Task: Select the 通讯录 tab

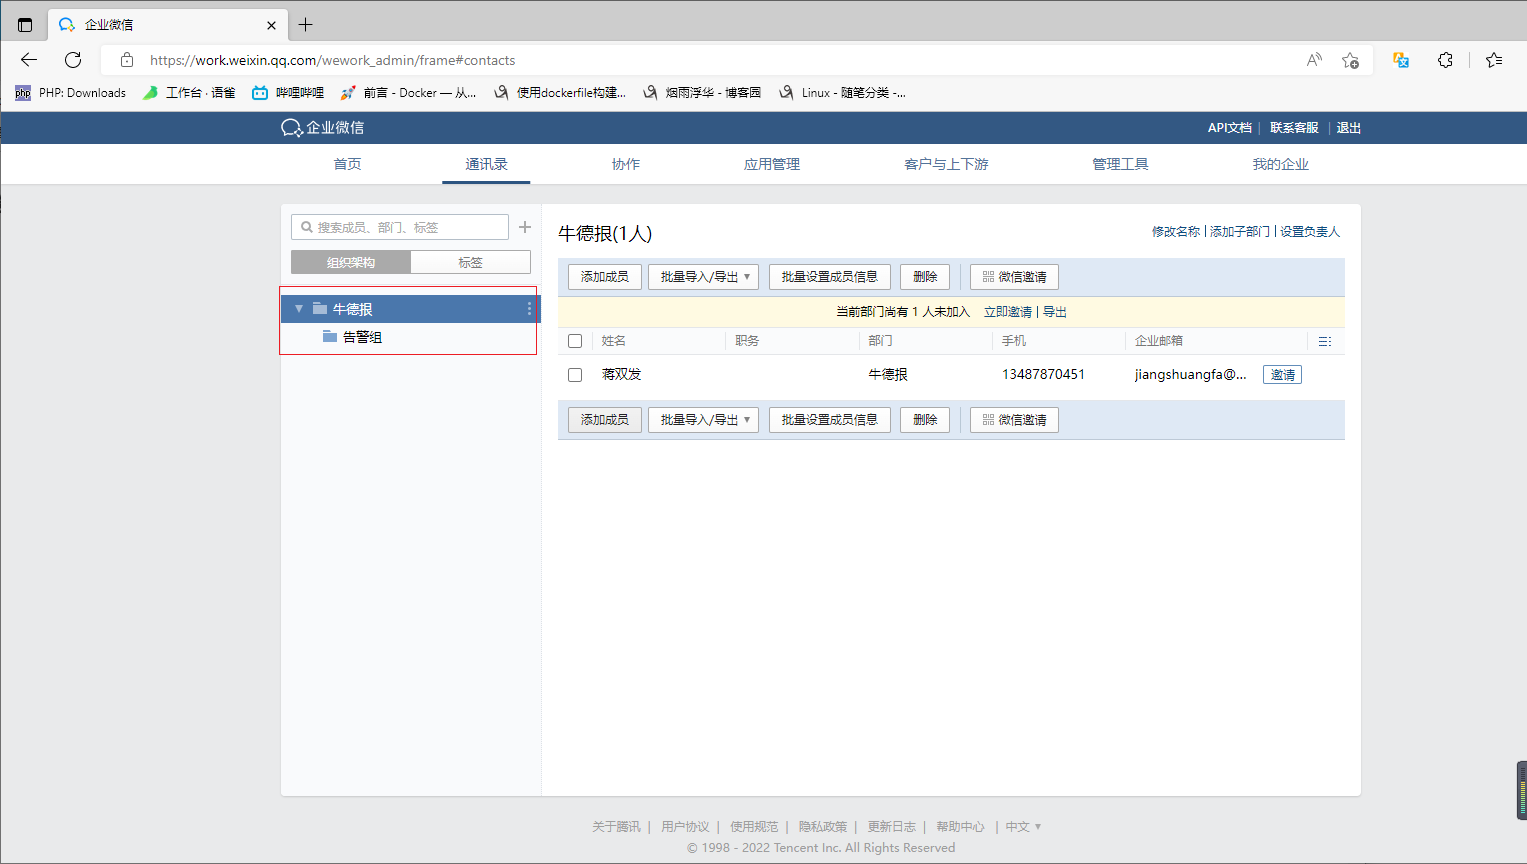Action: click(486, 164)
